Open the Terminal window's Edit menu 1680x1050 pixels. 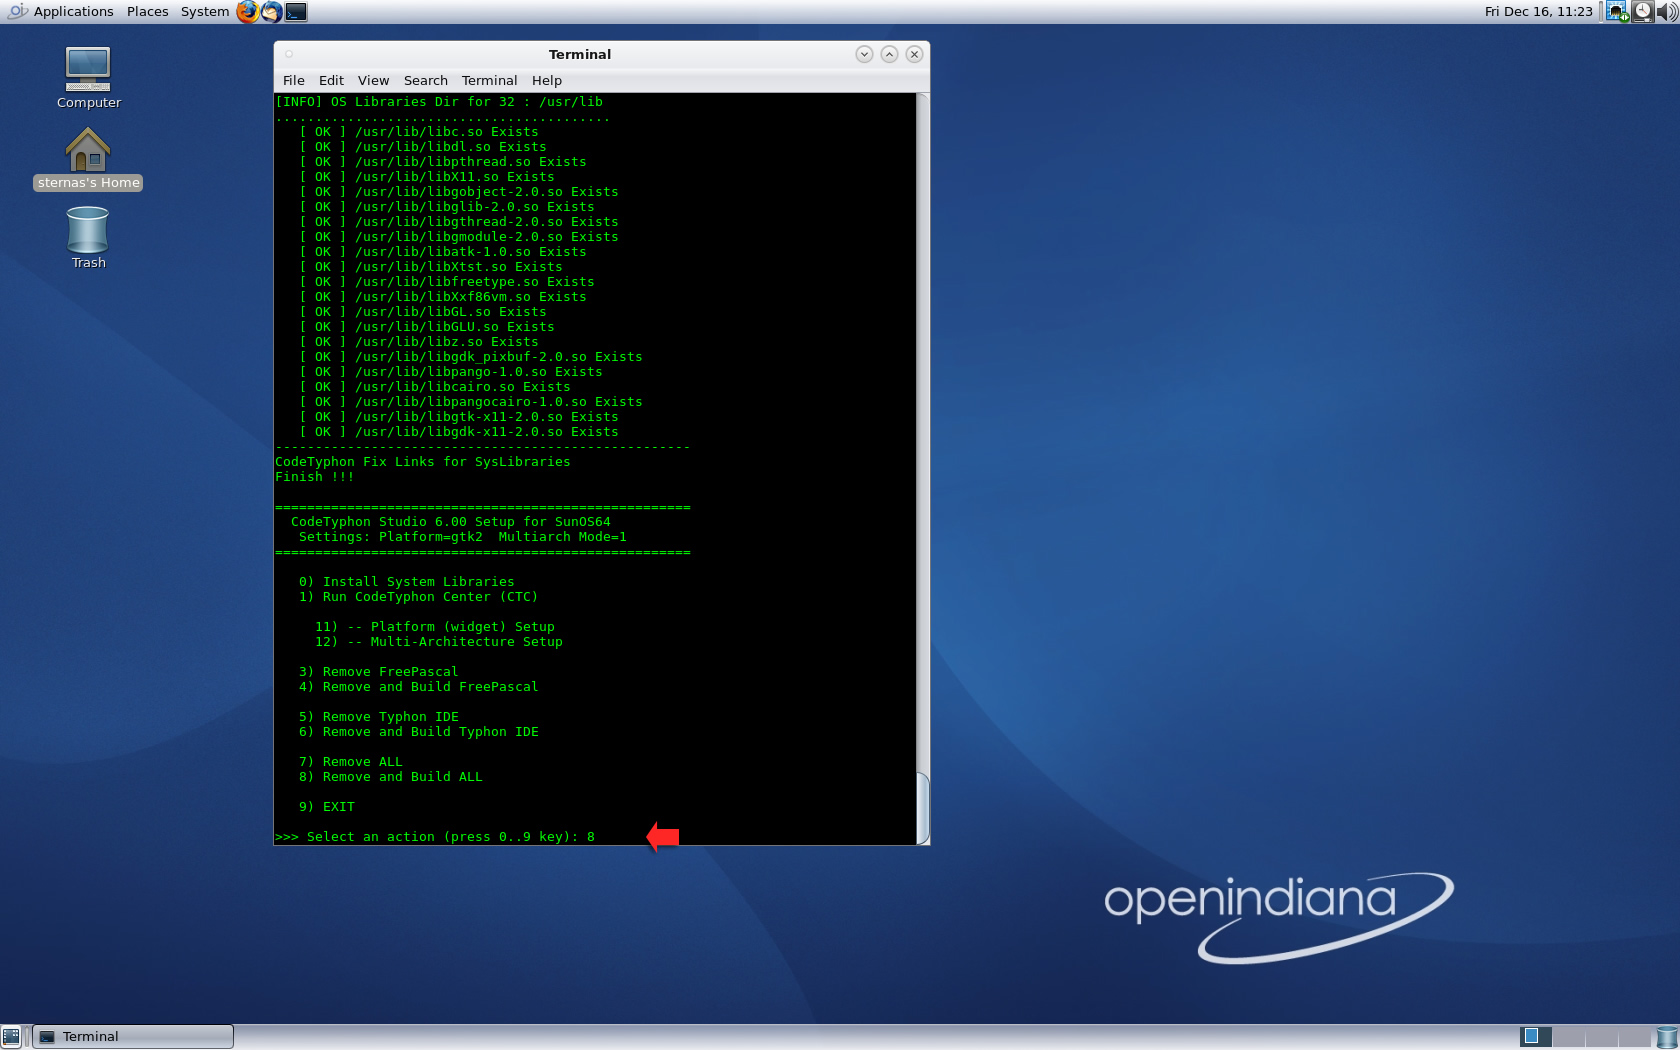331,80
